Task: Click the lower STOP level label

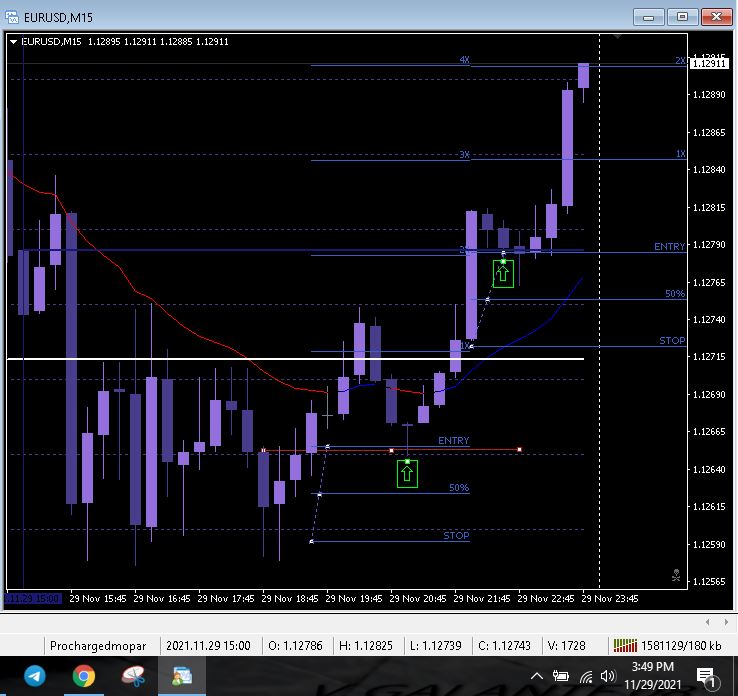Action: (x=456, y=536)
